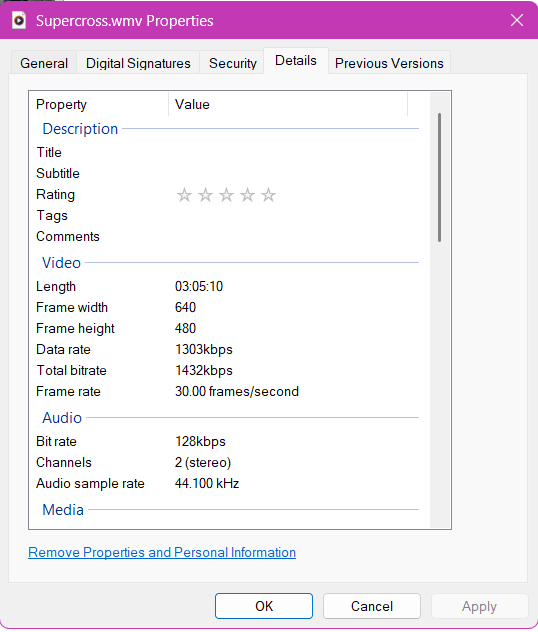Click the Channels label
Viewport: 538px width, 632px height.
(64, 462)
